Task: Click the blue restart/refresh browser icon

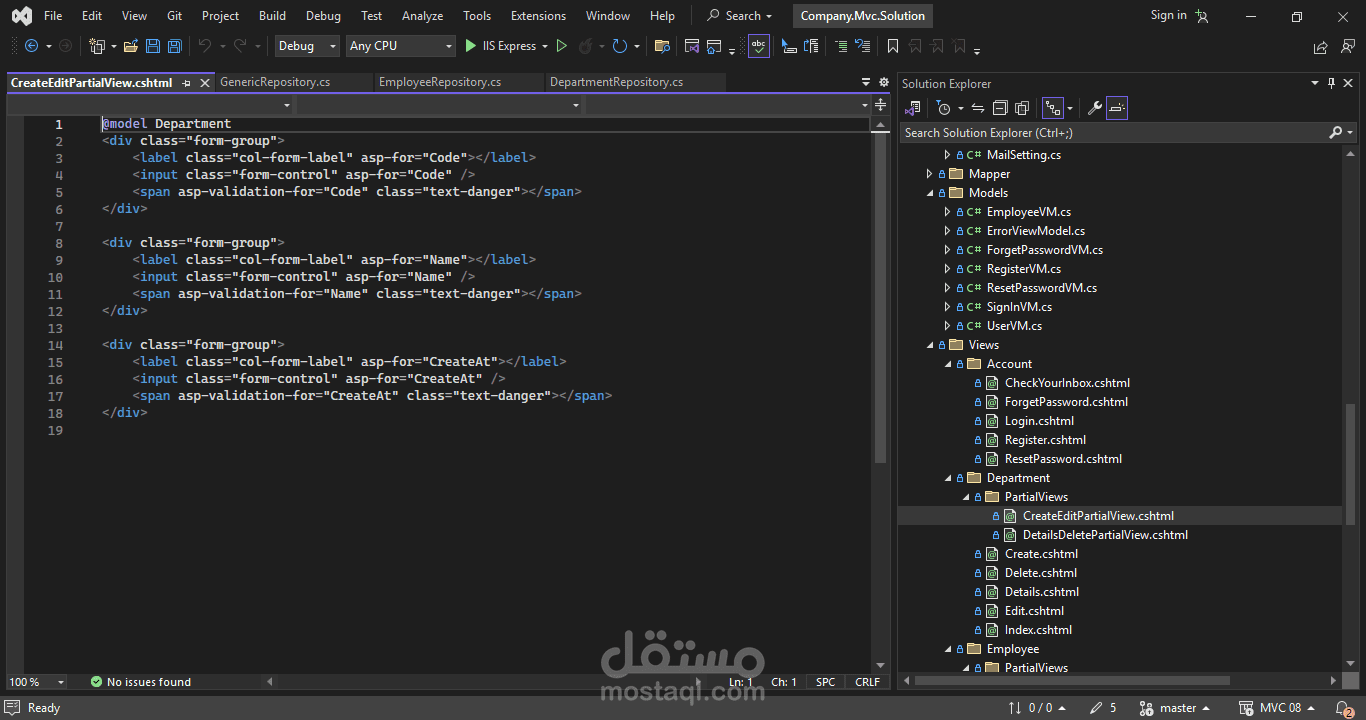Action: pos(620,46)
